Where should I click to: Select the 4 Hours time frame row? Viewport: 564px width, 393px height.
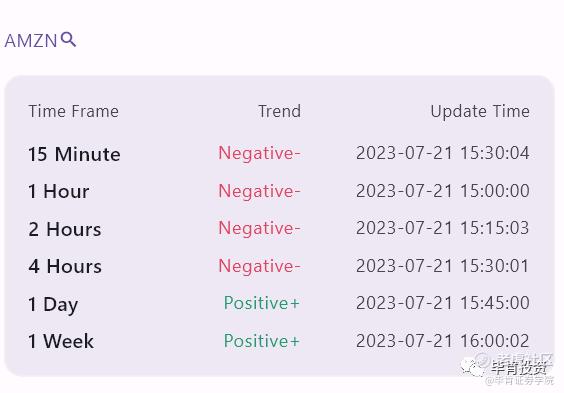tap(279, 266)
